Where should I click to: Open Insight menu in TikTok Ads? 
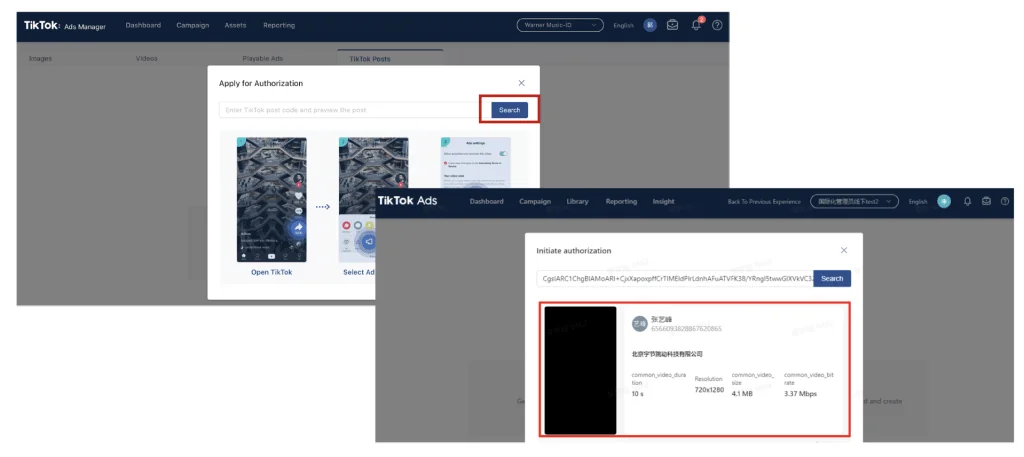(x=664, y=202)
